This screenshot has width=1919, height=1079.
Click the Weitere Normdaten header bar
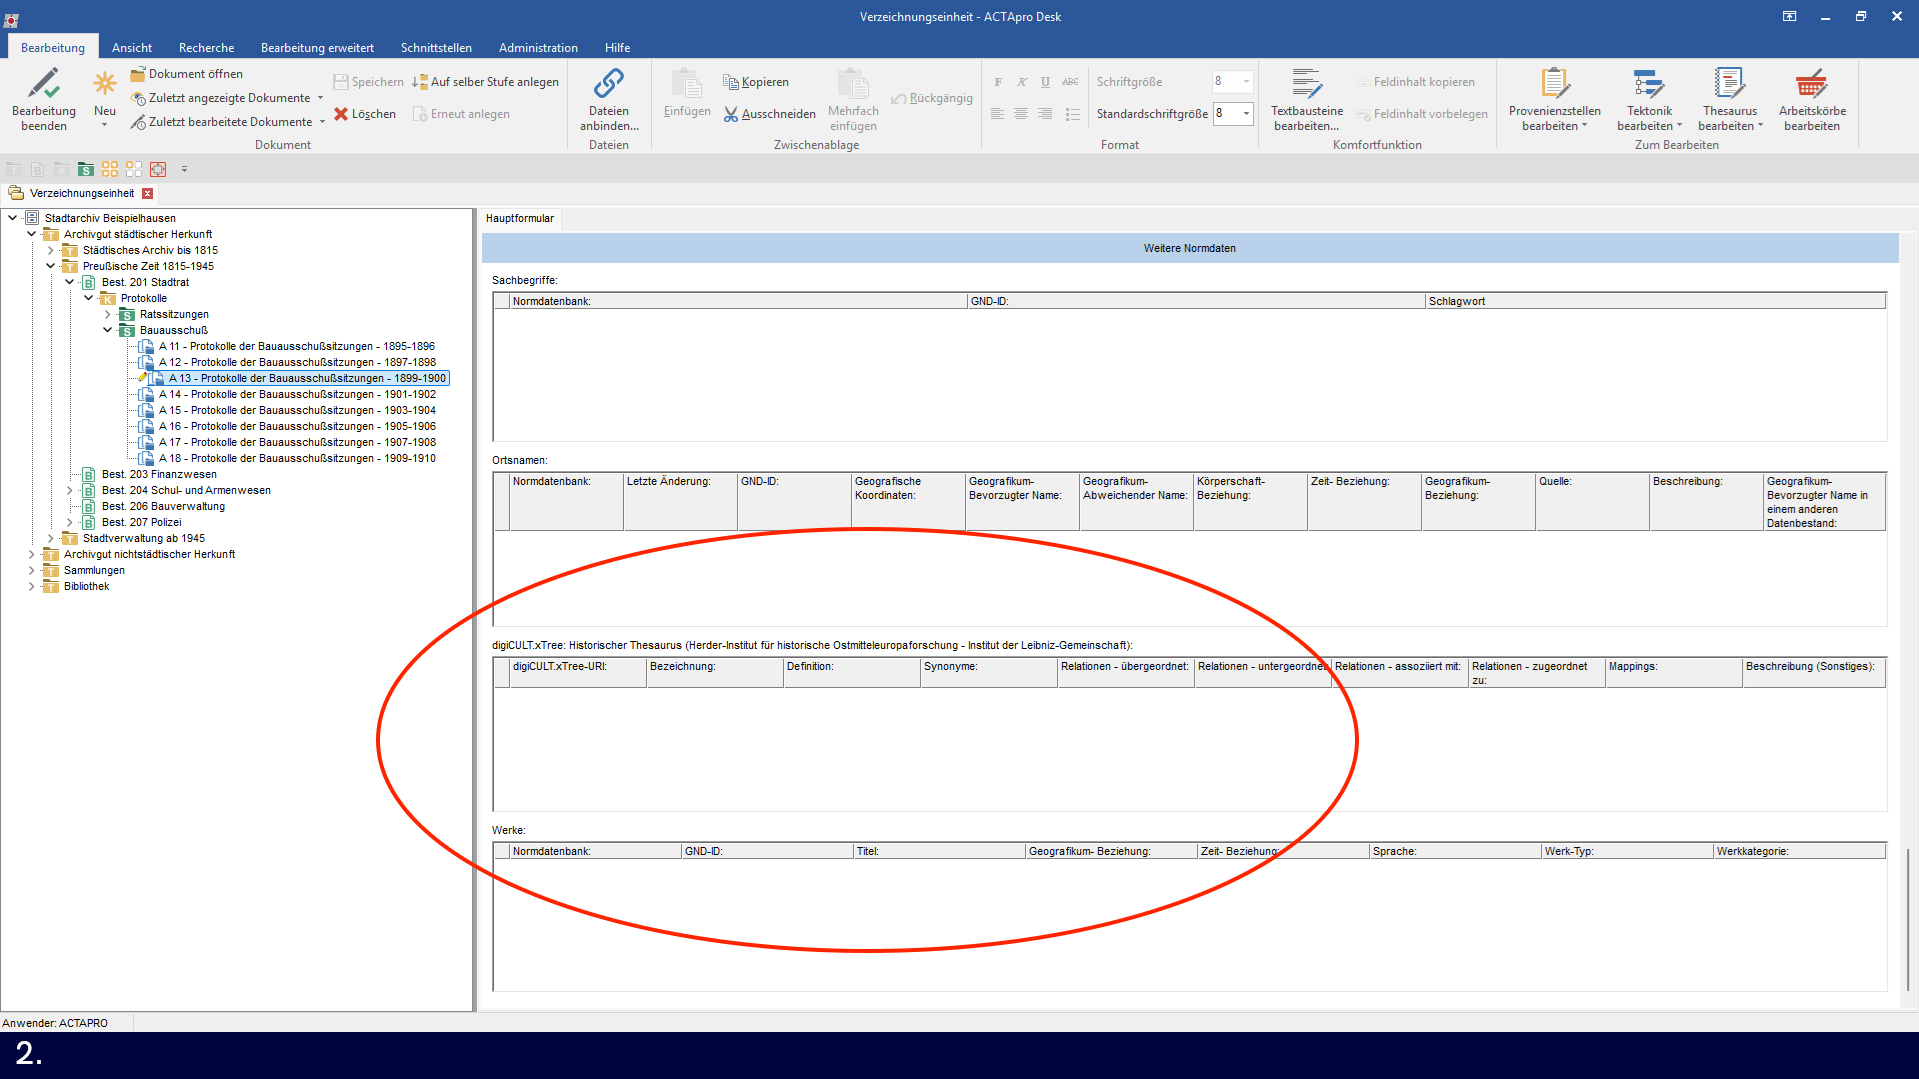1190,248
